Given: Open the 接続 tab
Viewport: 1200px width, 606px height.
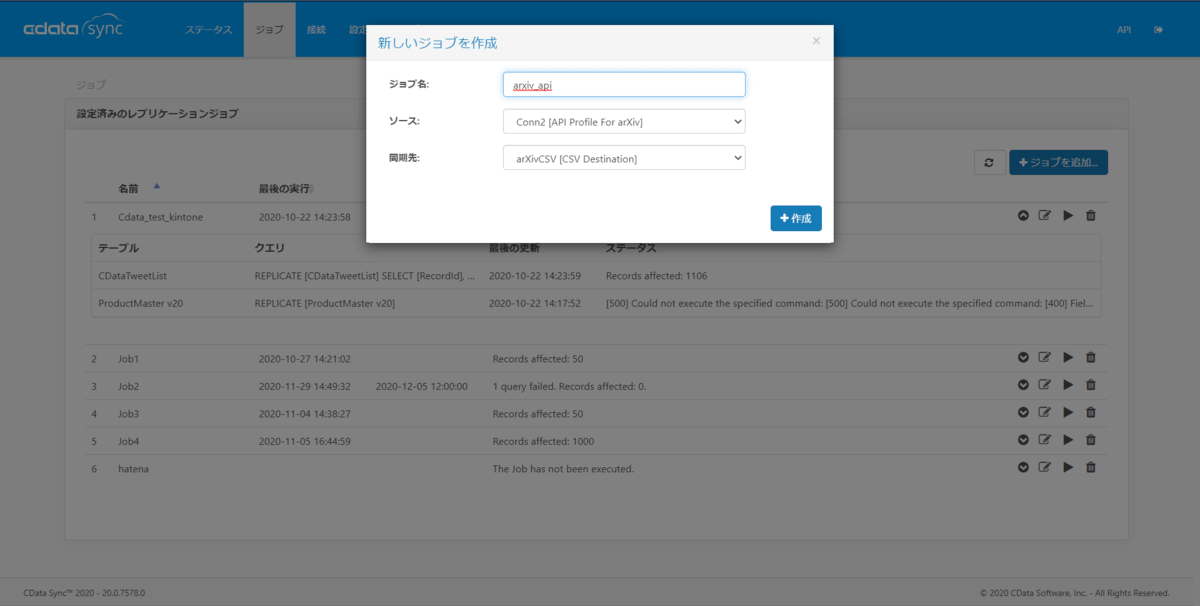Looking at the screenshot, I should point(317,29).
